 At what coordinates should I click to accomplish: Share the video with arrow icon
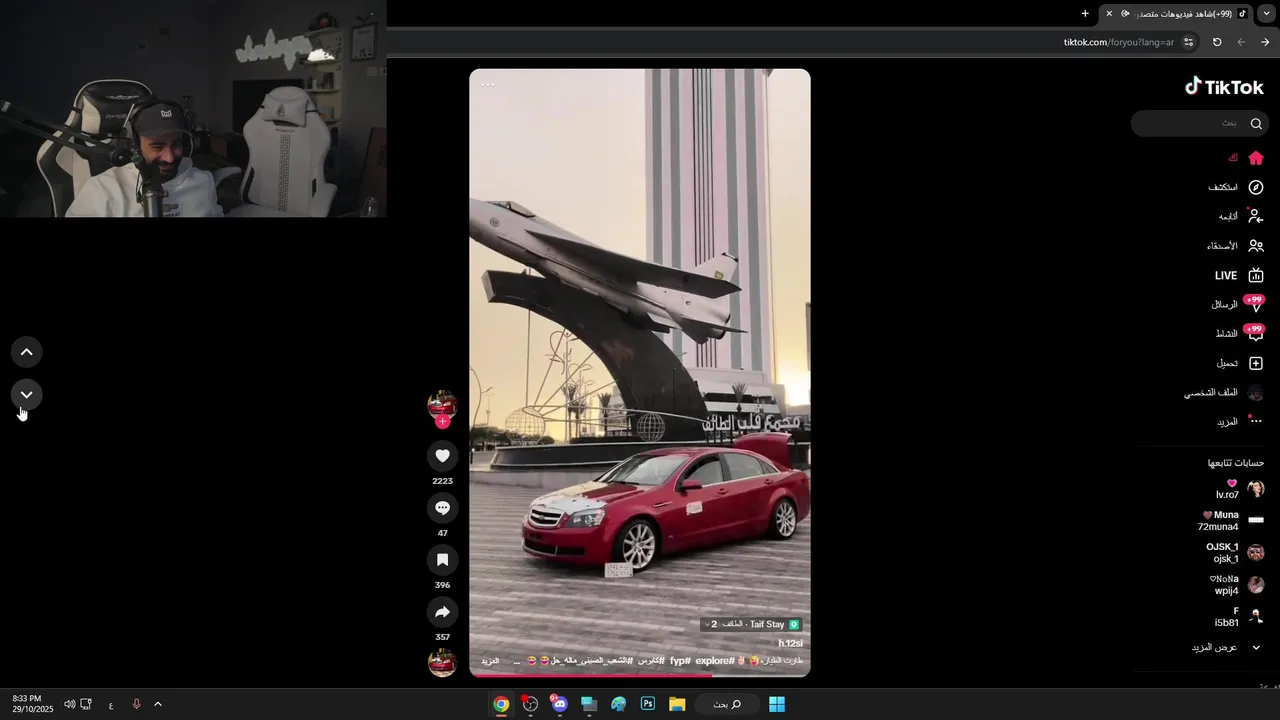point(442,612)
